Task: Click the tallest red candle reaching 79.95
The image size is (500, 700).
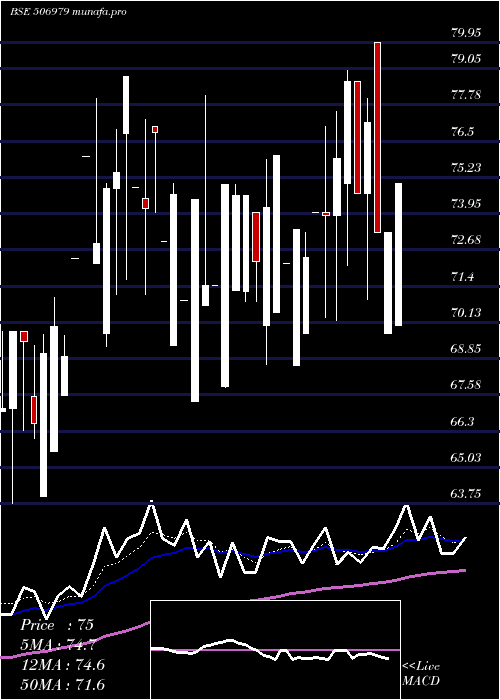Action: (378, 137)
